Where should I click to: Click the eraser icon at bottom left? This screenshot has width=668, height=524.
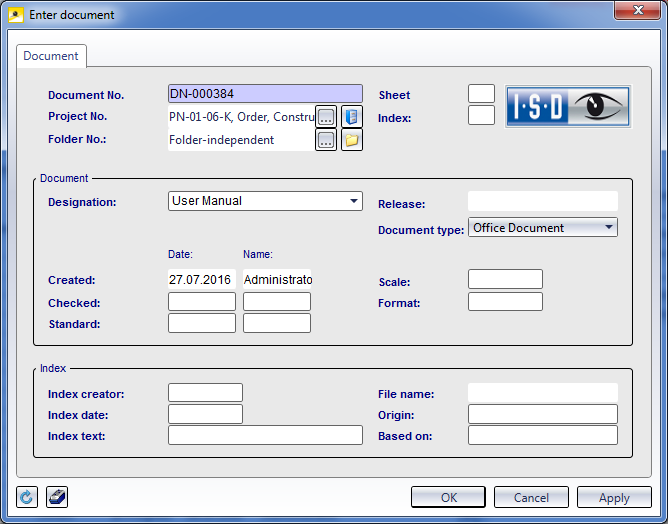pos(57,497)
